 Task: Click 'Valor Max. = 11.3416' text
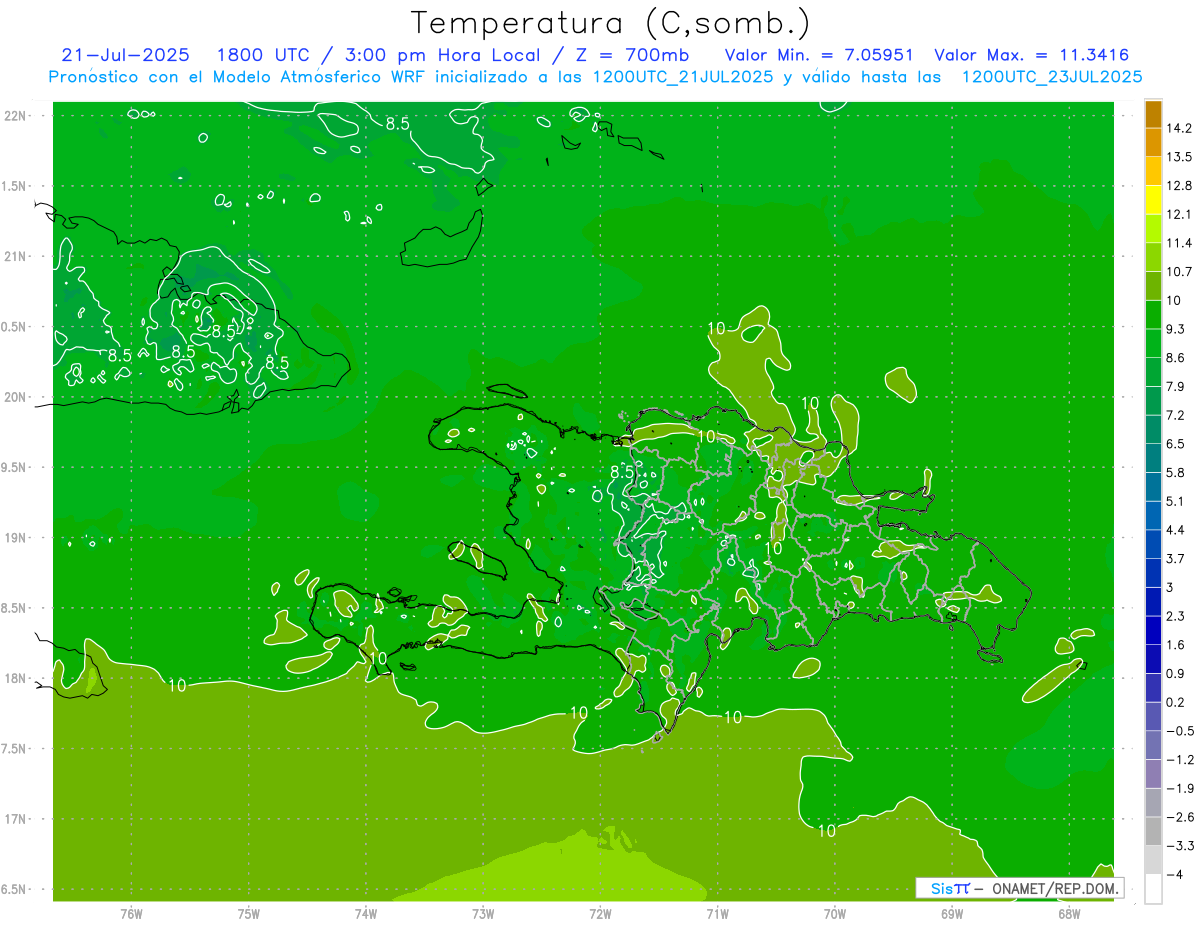pos(1032,55)
